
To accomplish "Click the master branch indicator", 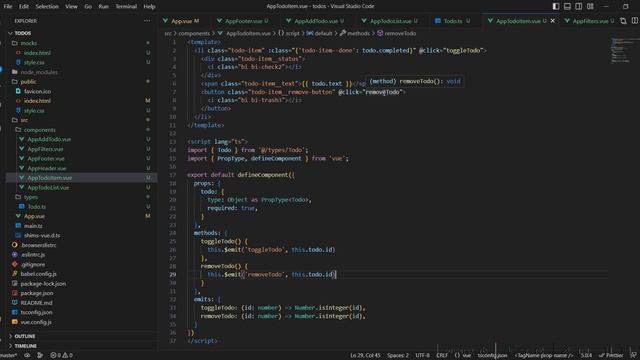I will click(9, 356).
